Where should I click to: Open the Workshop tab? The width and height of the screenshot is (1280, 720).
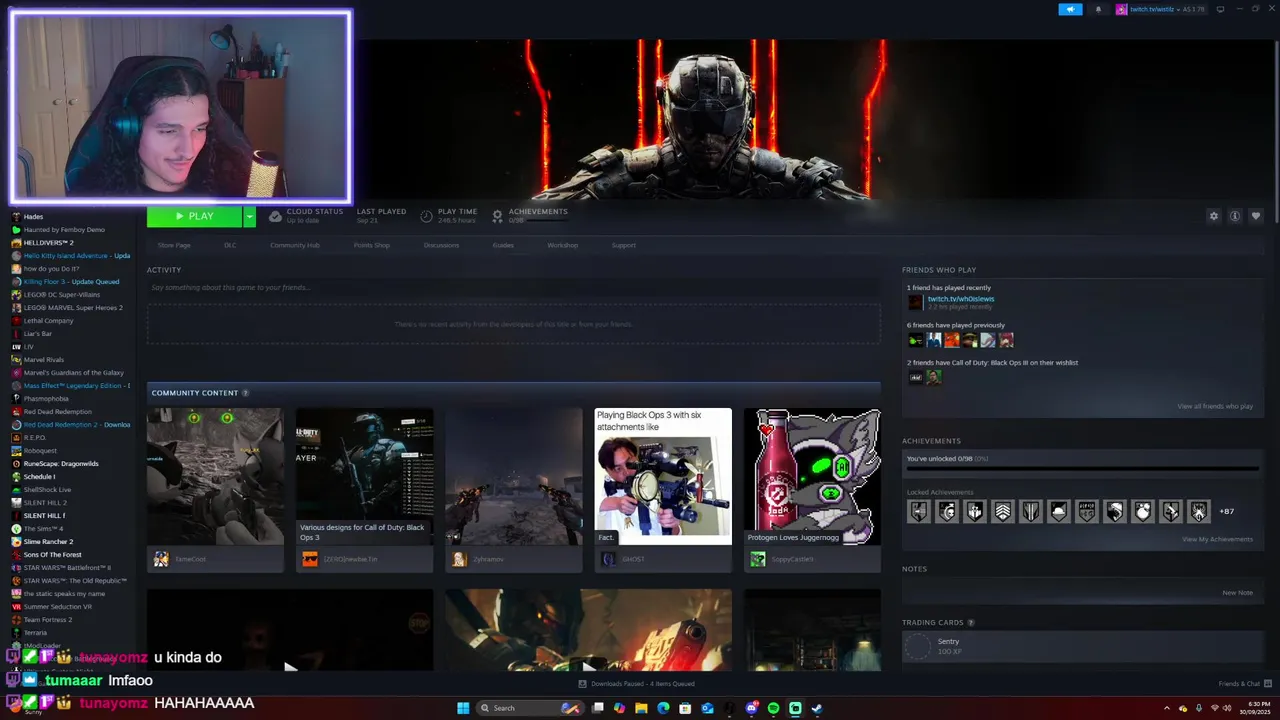click(562, 245)
